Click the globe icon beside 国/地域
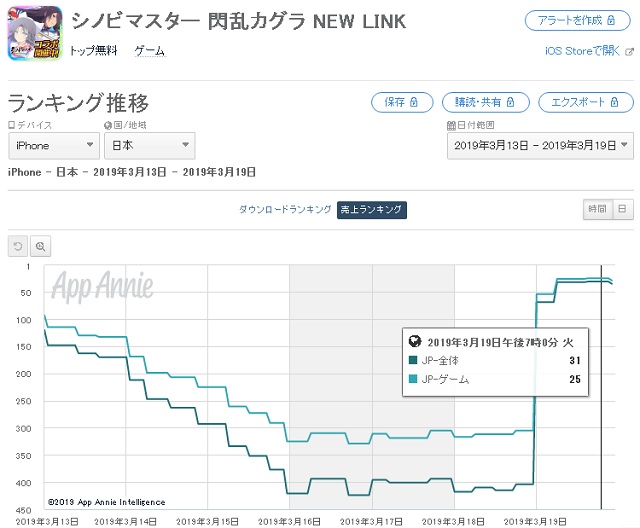This screenshot has width=640, height=528. (x=108, y=126)
